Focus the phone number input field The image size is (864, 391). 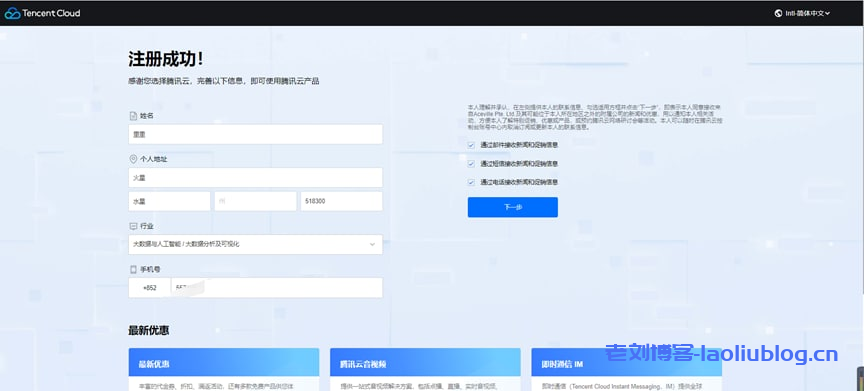(277, 288)
